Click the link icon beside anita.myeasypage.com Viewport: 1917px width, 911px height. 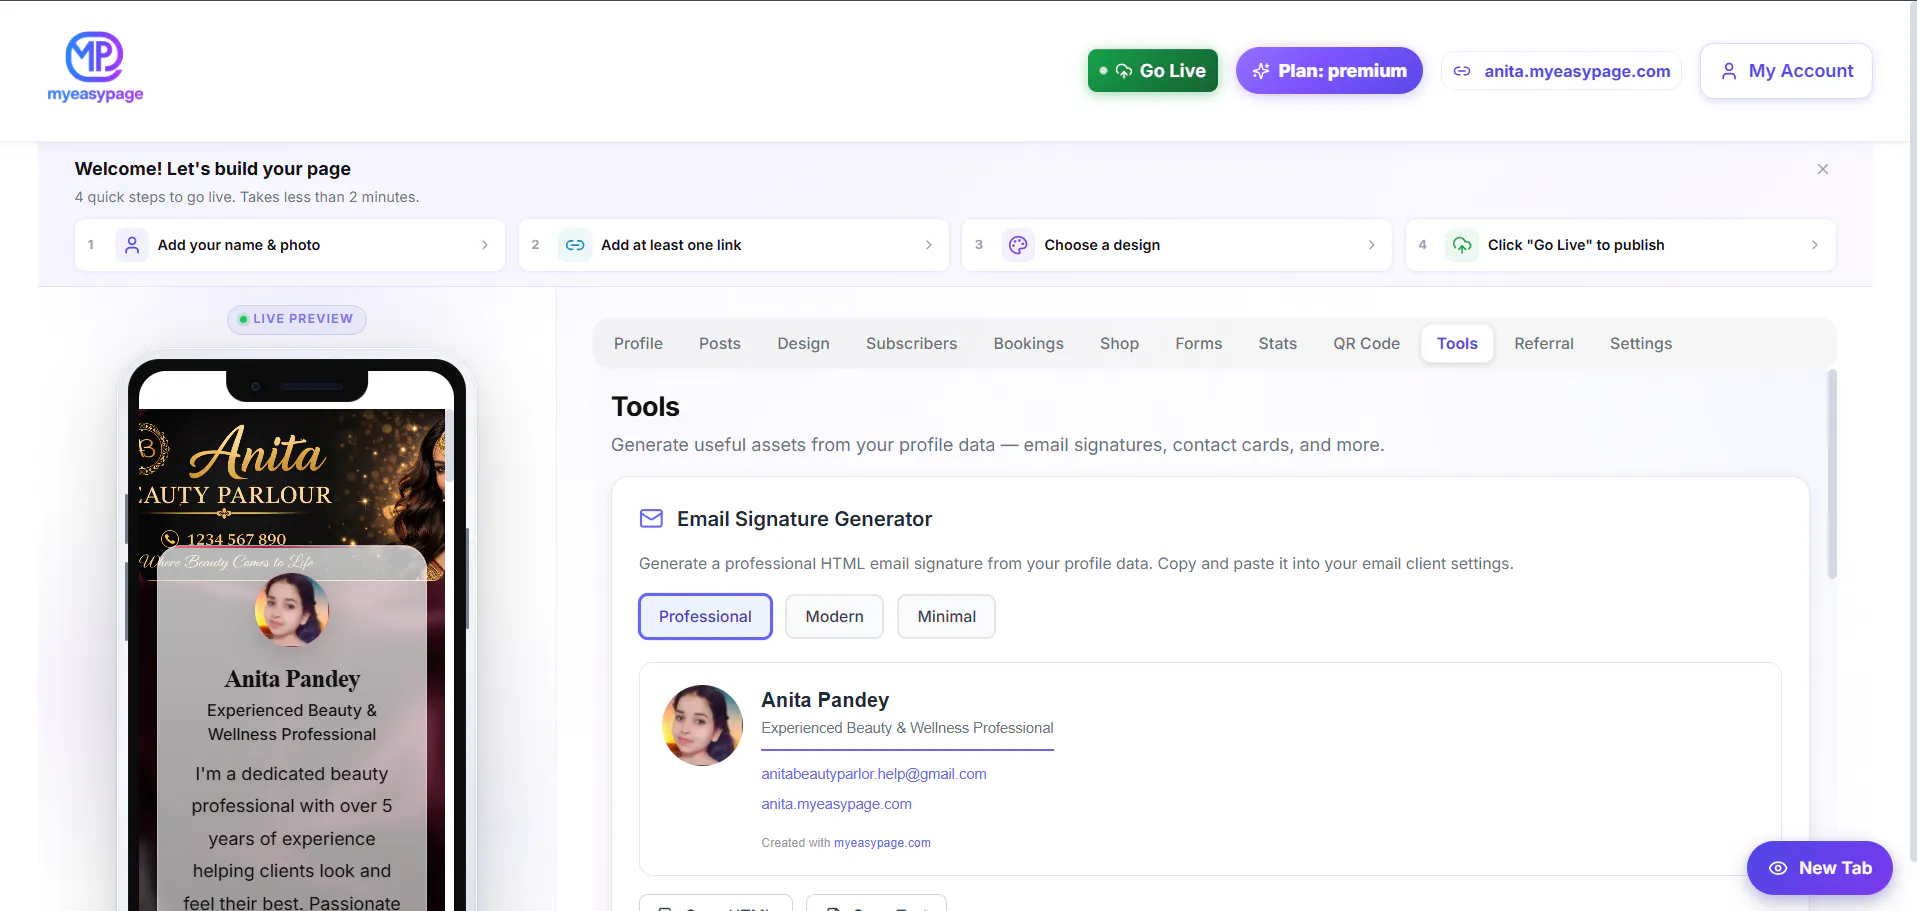click(x=1462, y=71)
